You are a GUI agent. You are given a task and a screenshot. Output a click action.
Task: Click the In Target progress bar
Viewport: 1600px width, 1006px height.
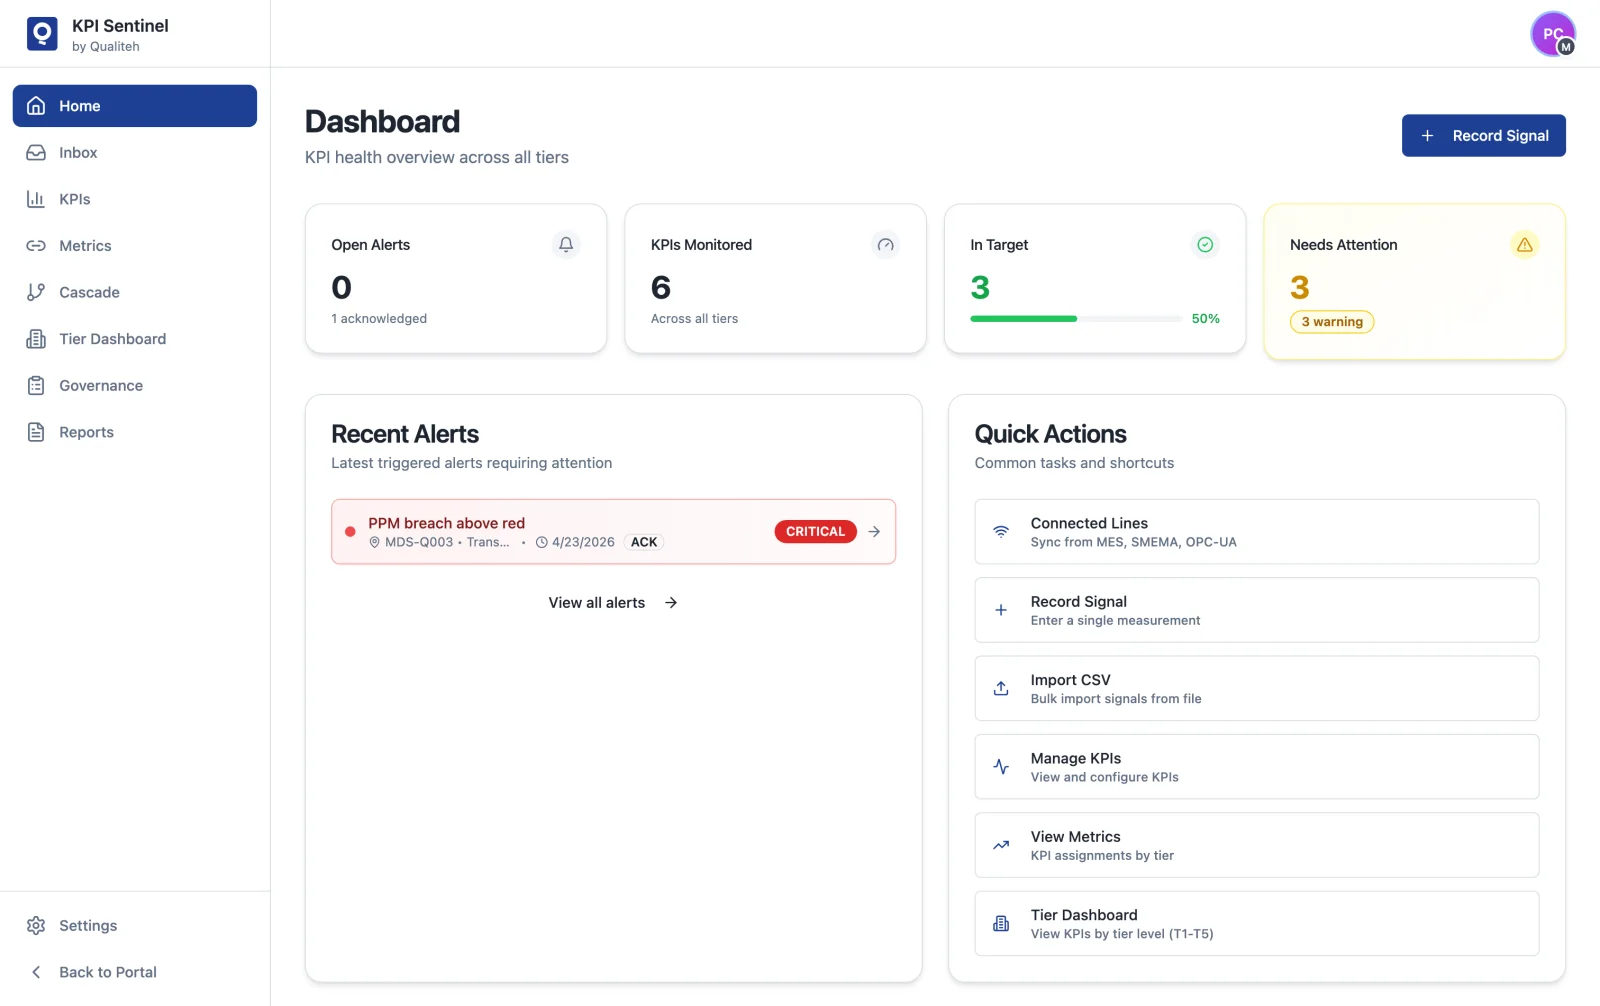tap(1076, 319)
